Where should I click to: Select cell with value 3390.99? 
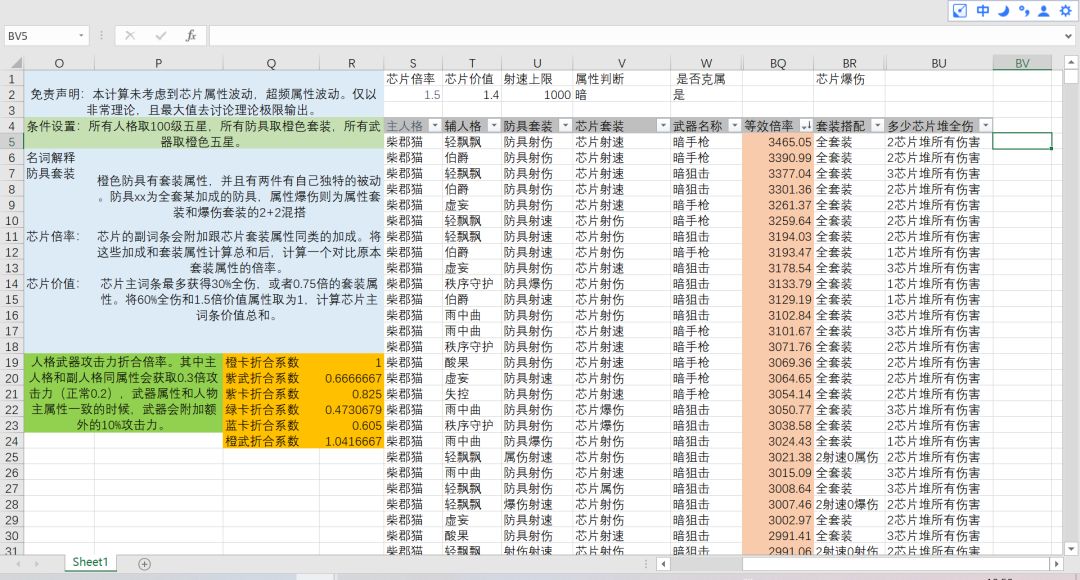(x=778, y=158)
